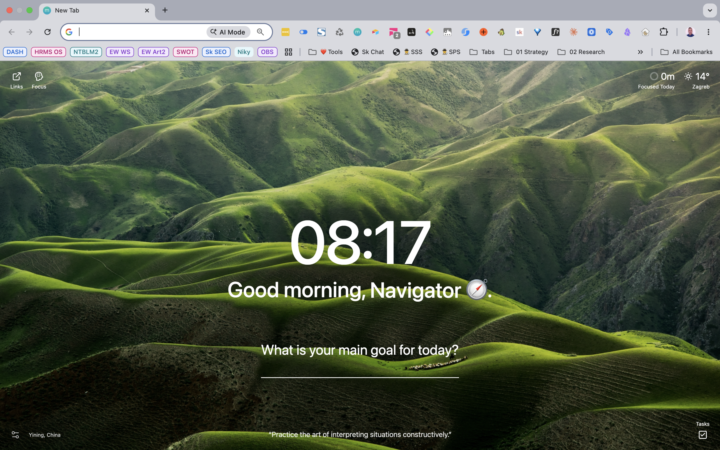
Task: Open the Focus mode icon
Action: [39, 79]
